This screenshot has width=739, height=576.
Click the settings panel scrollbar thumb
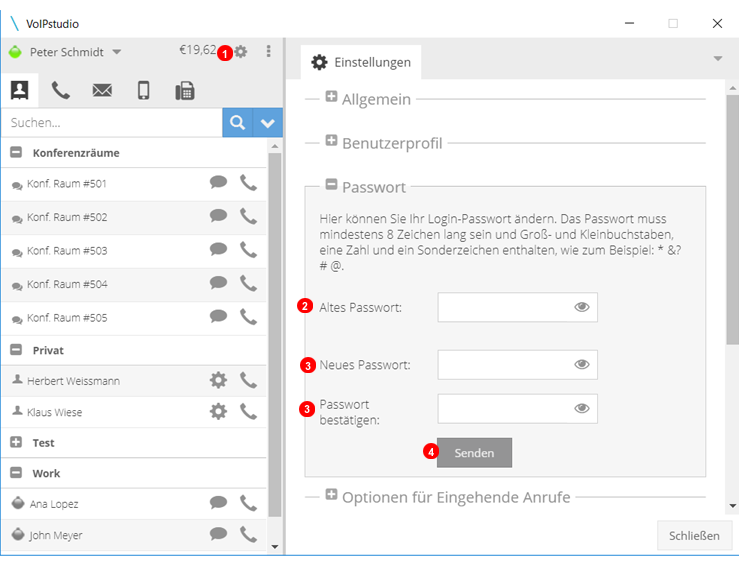tap(732, 220)
